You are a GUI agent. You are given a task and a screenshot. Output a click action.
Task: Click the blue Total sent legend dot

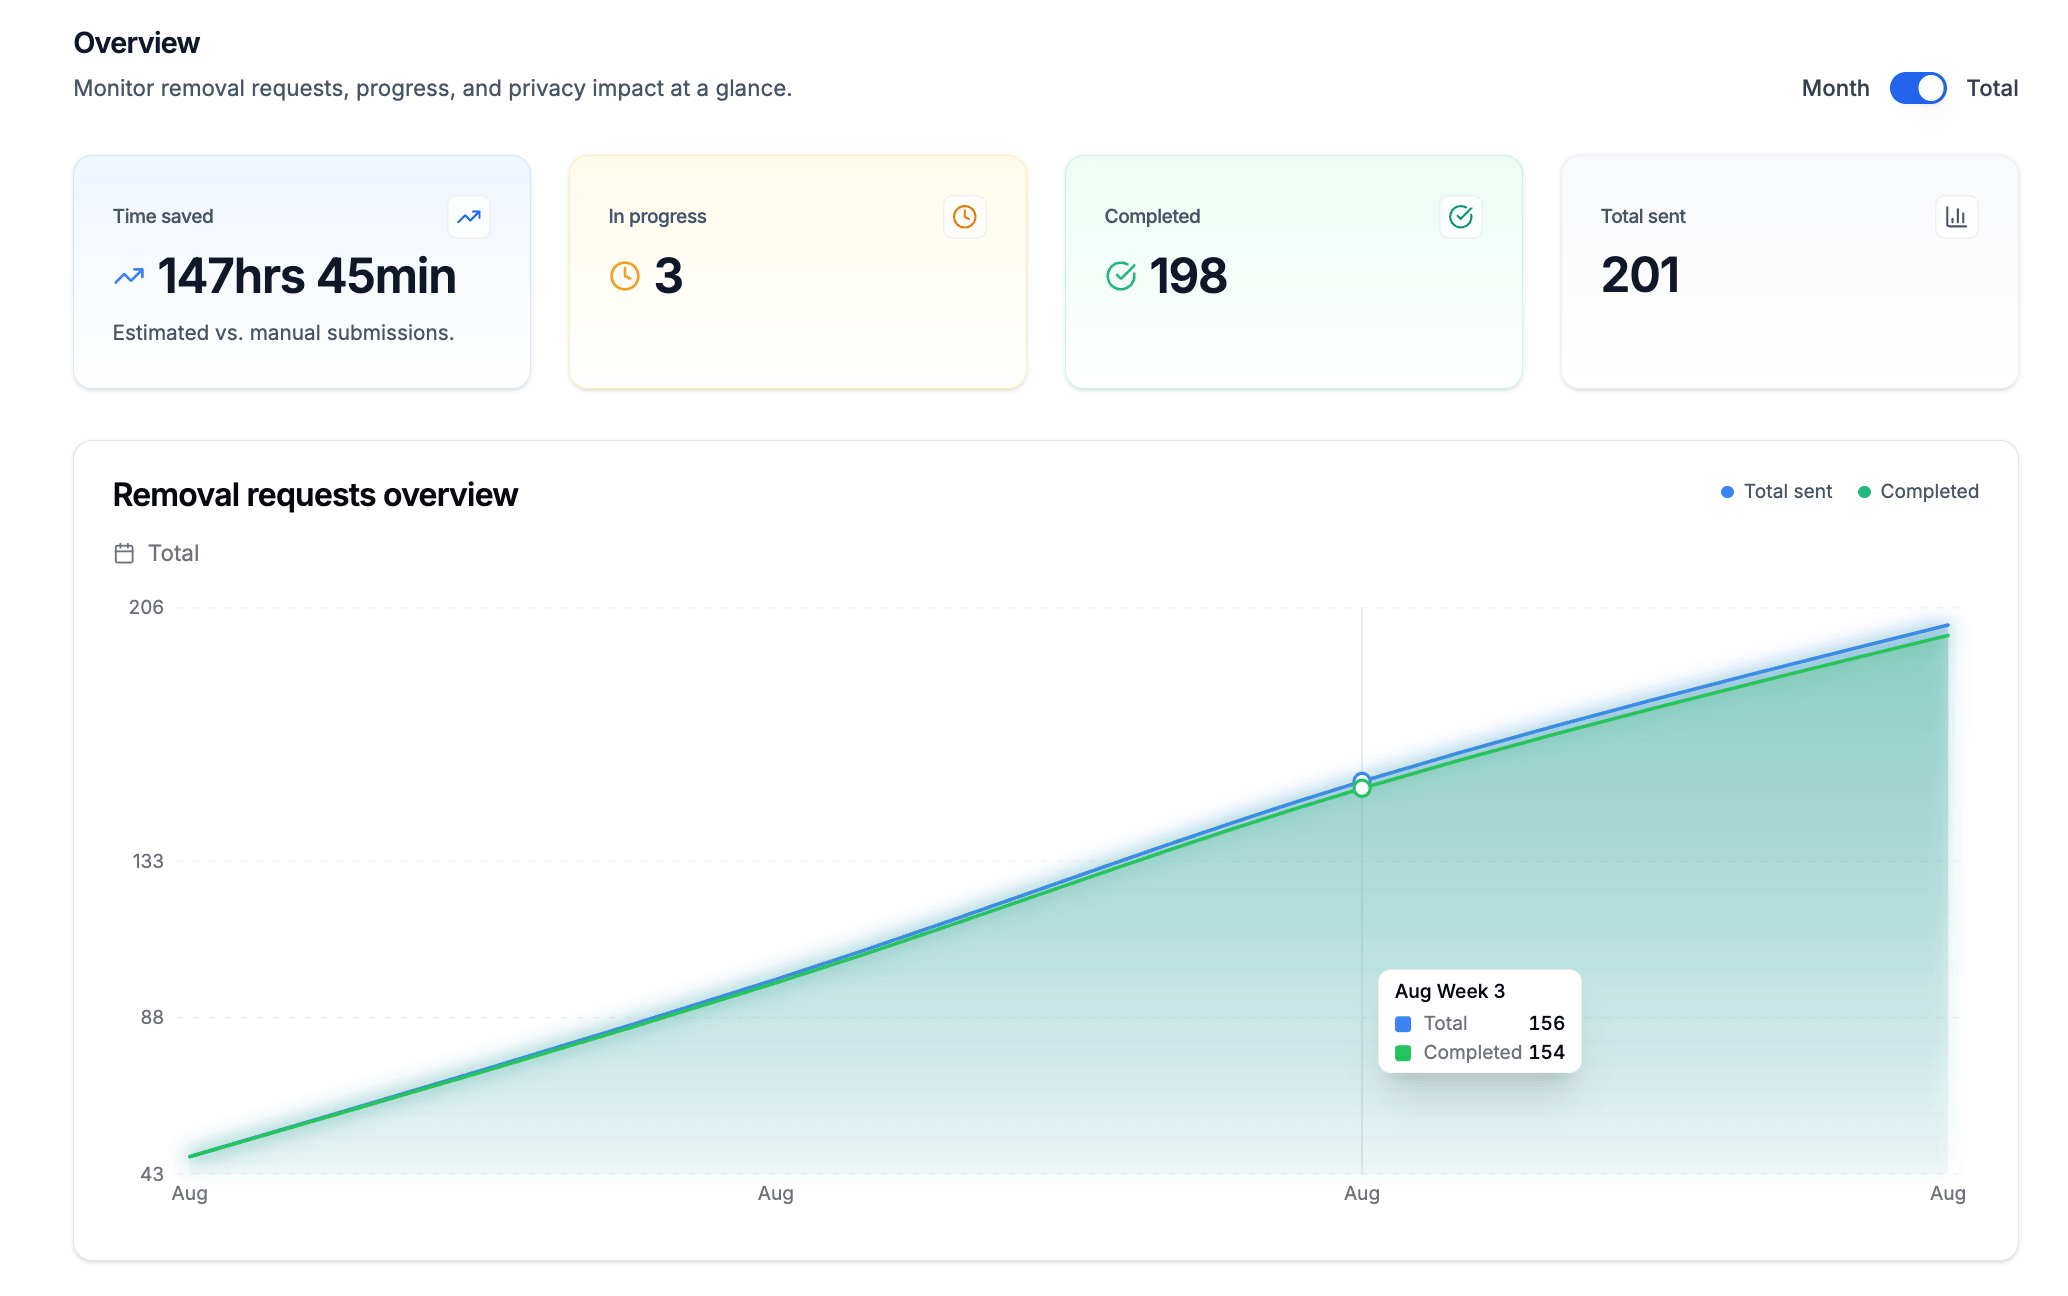pyautogui.click(x=1727, y=492)
